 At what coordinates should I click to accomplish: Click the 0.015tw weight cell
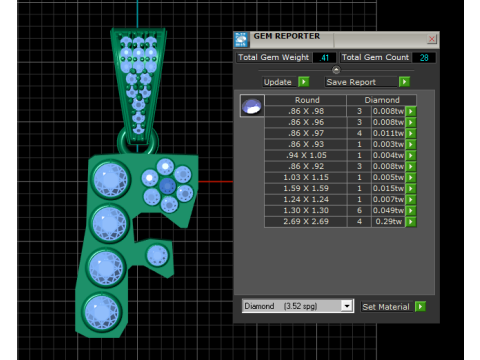[388, 188]
